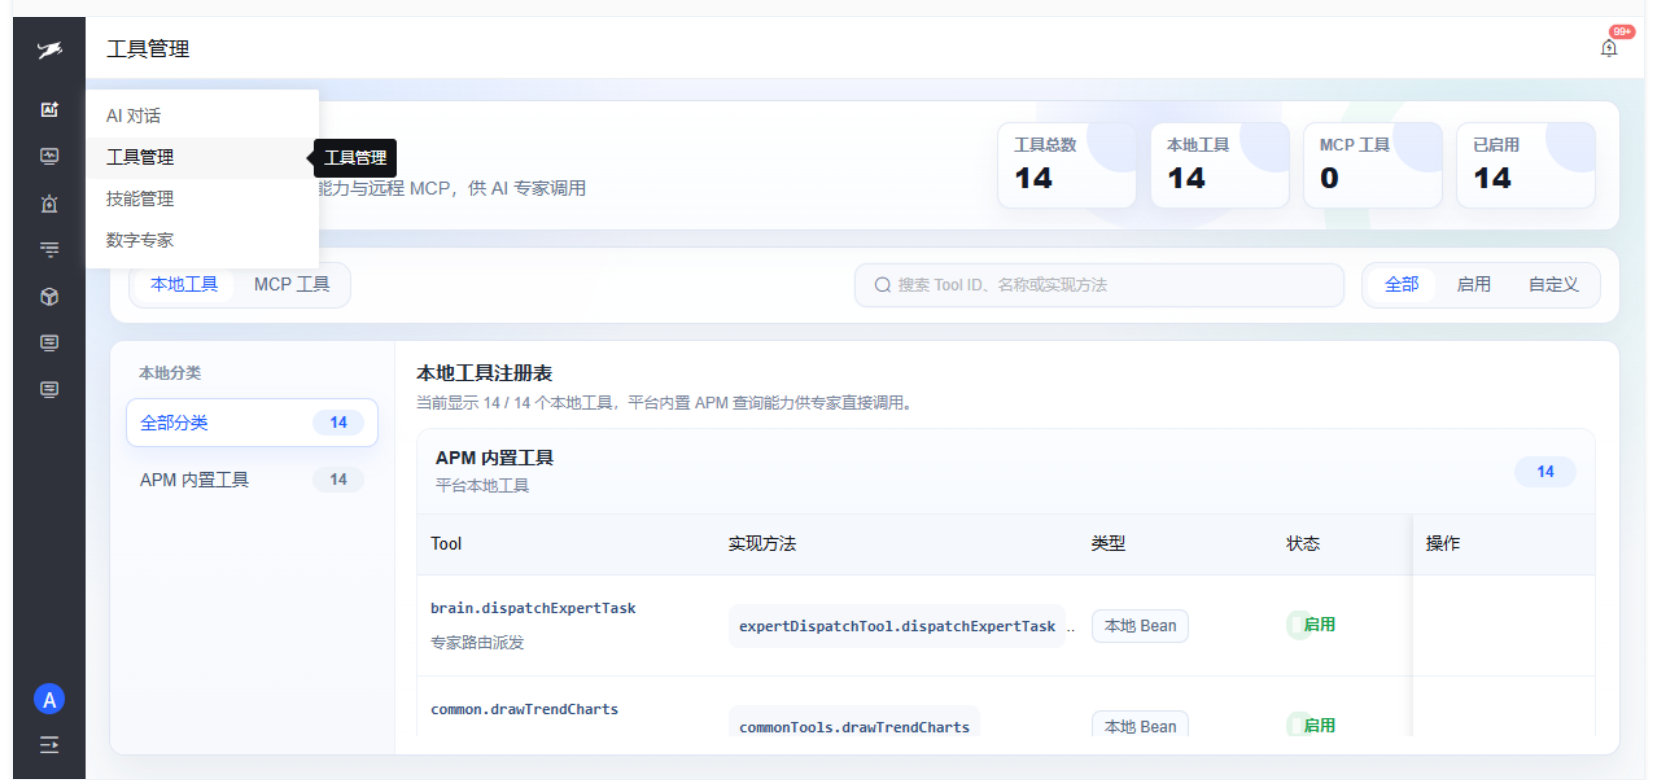Switch to the MCP 工具 tab
Viewport: 1655px width, 780px height.
pos(292,285)
